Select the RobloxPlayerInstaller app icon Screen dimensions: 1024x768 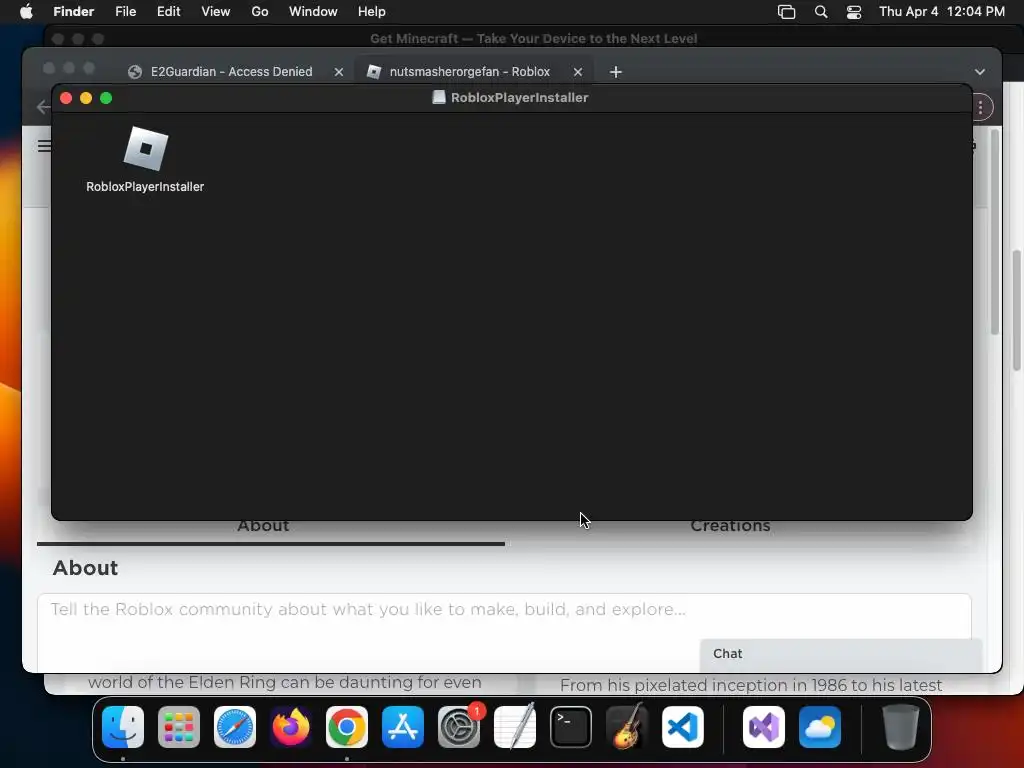coord(146,149)
